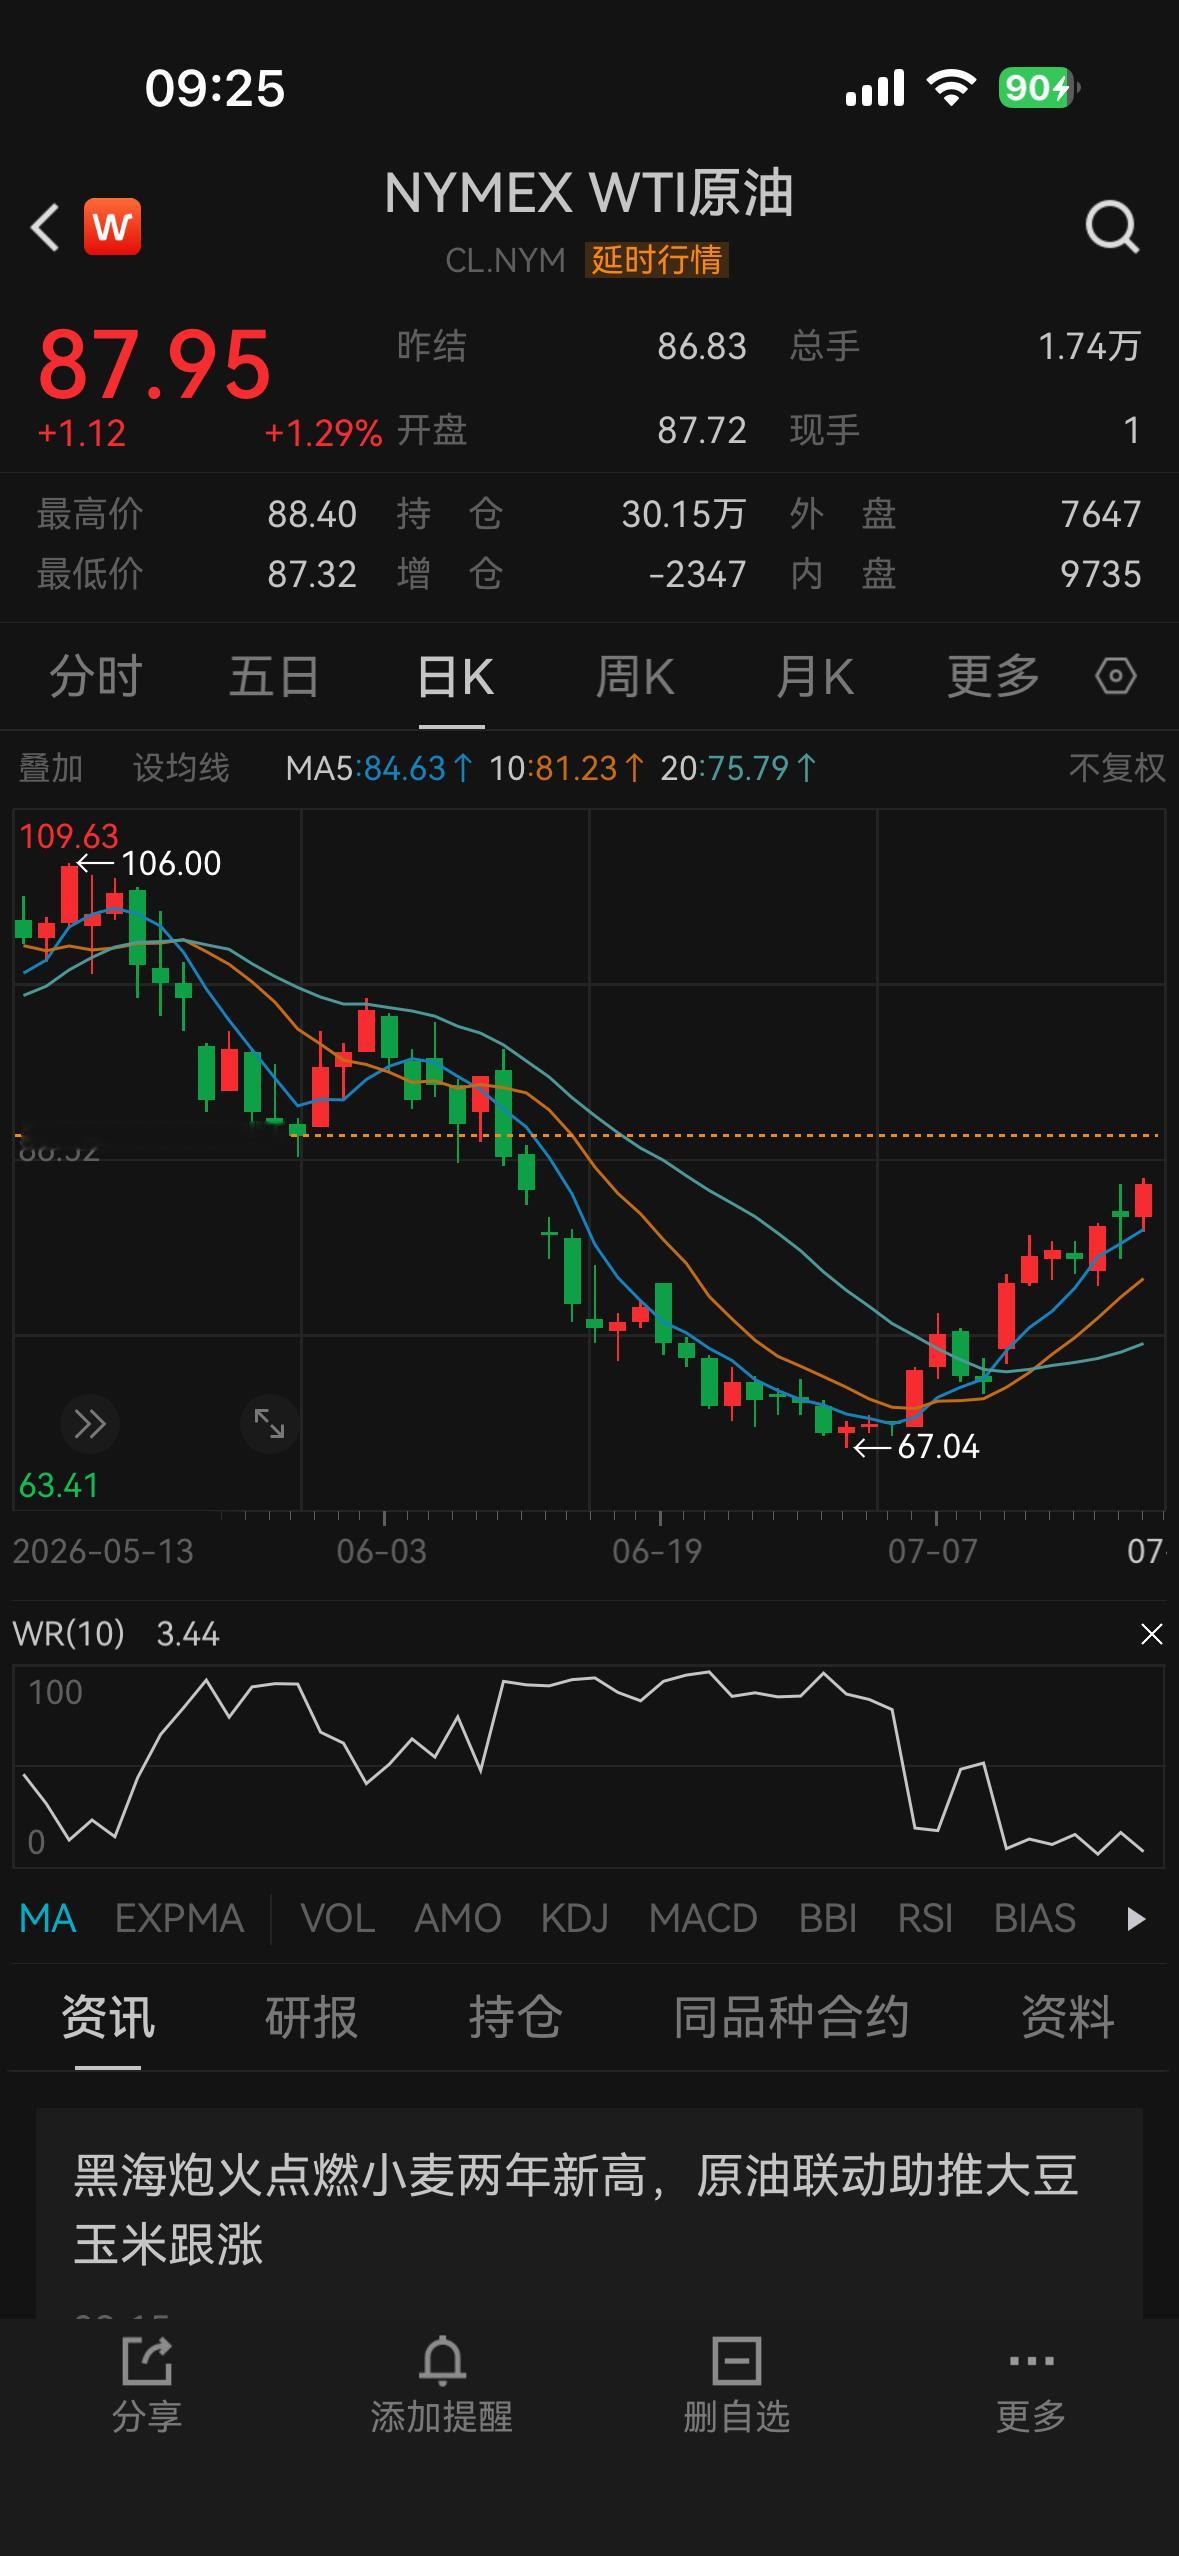
Task: Tap the battery status icon
Action: 1039,88
